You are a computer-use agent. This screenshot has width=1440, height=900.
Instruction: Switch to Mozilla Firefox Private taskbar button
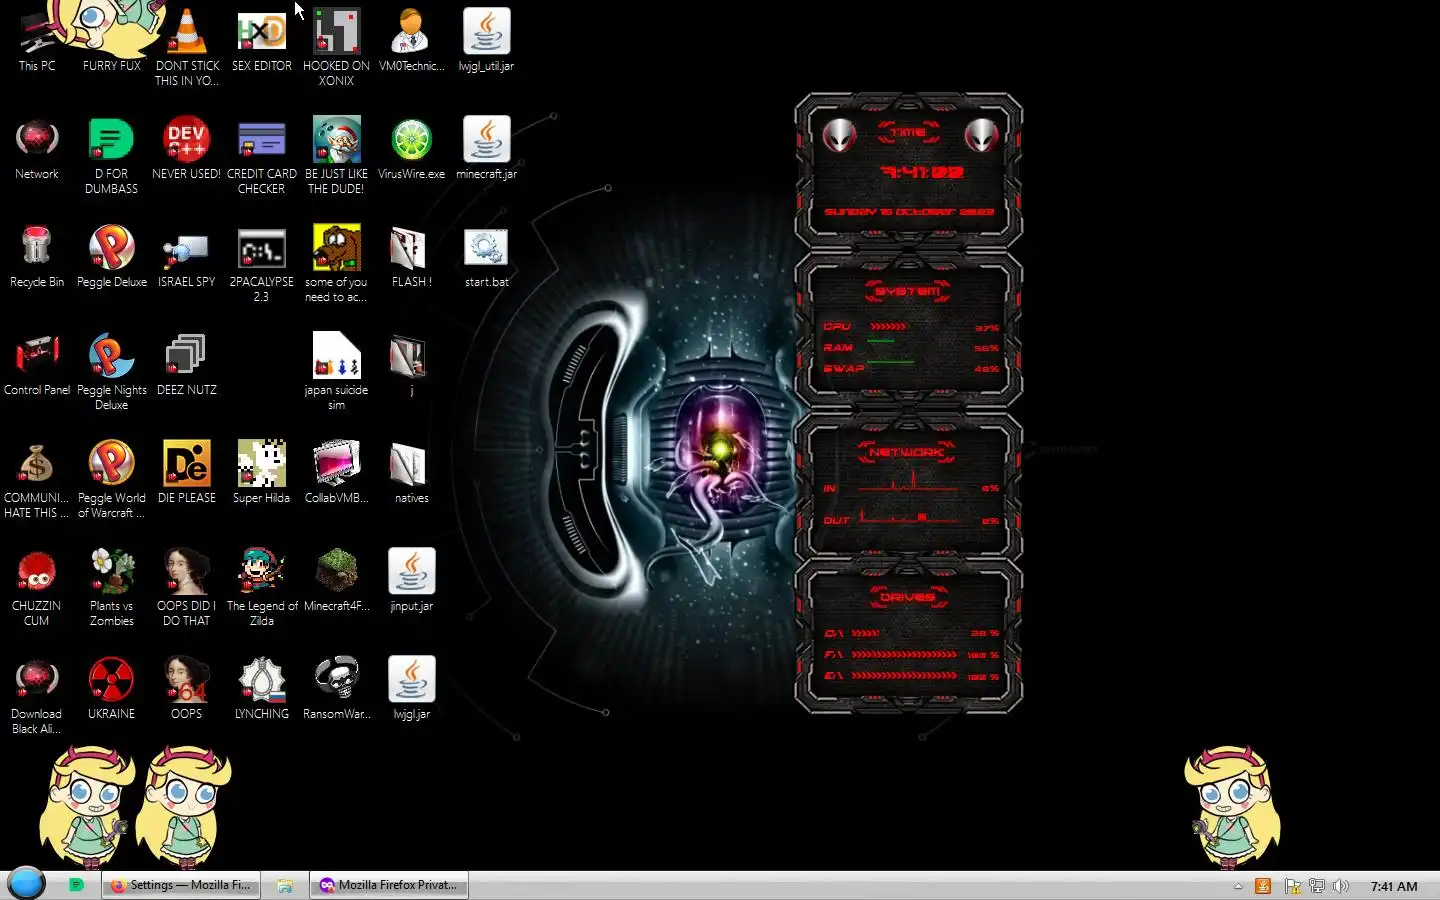389,885
